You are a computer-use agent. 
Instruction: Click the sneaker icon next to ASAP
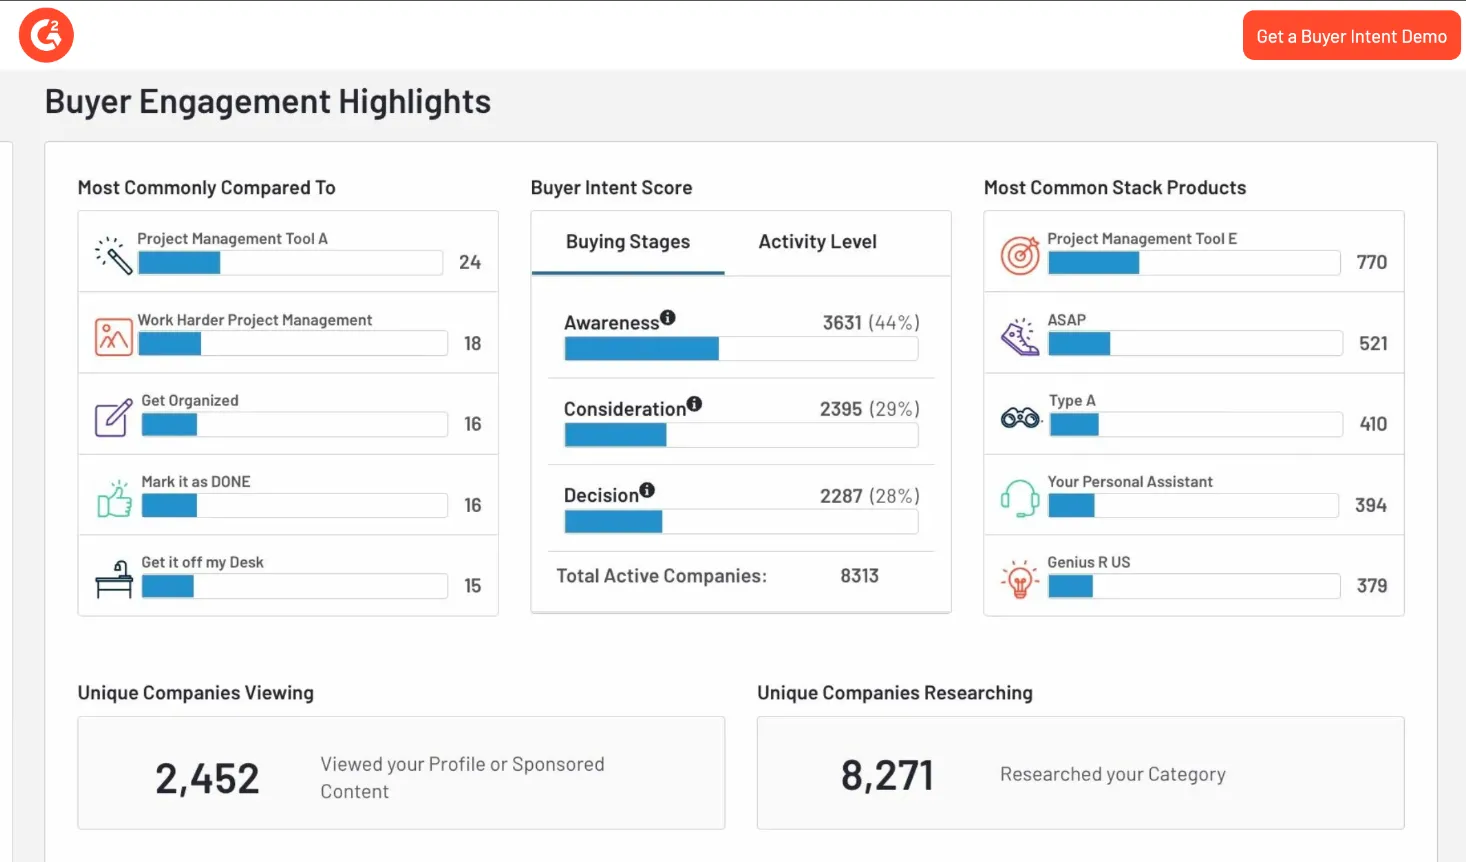1020,337
